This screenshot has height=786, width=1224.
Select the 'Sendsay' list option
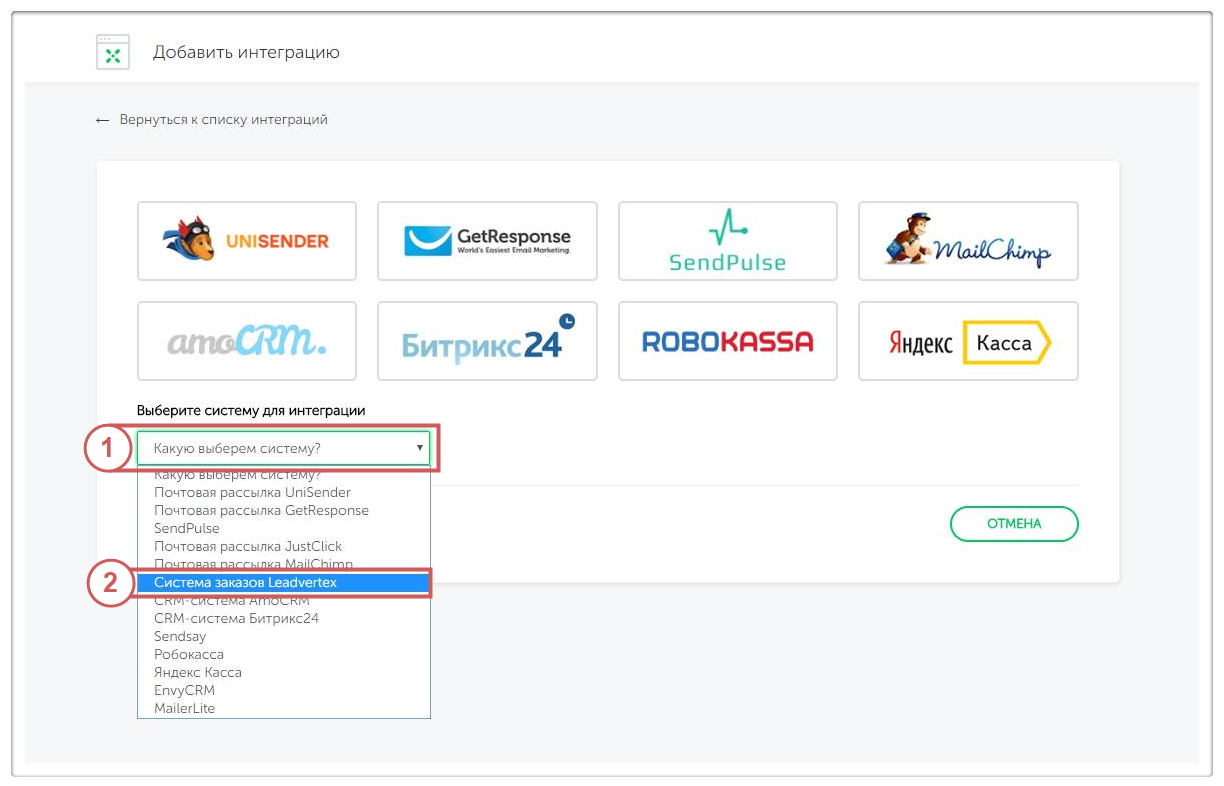[x=180, y=636]
